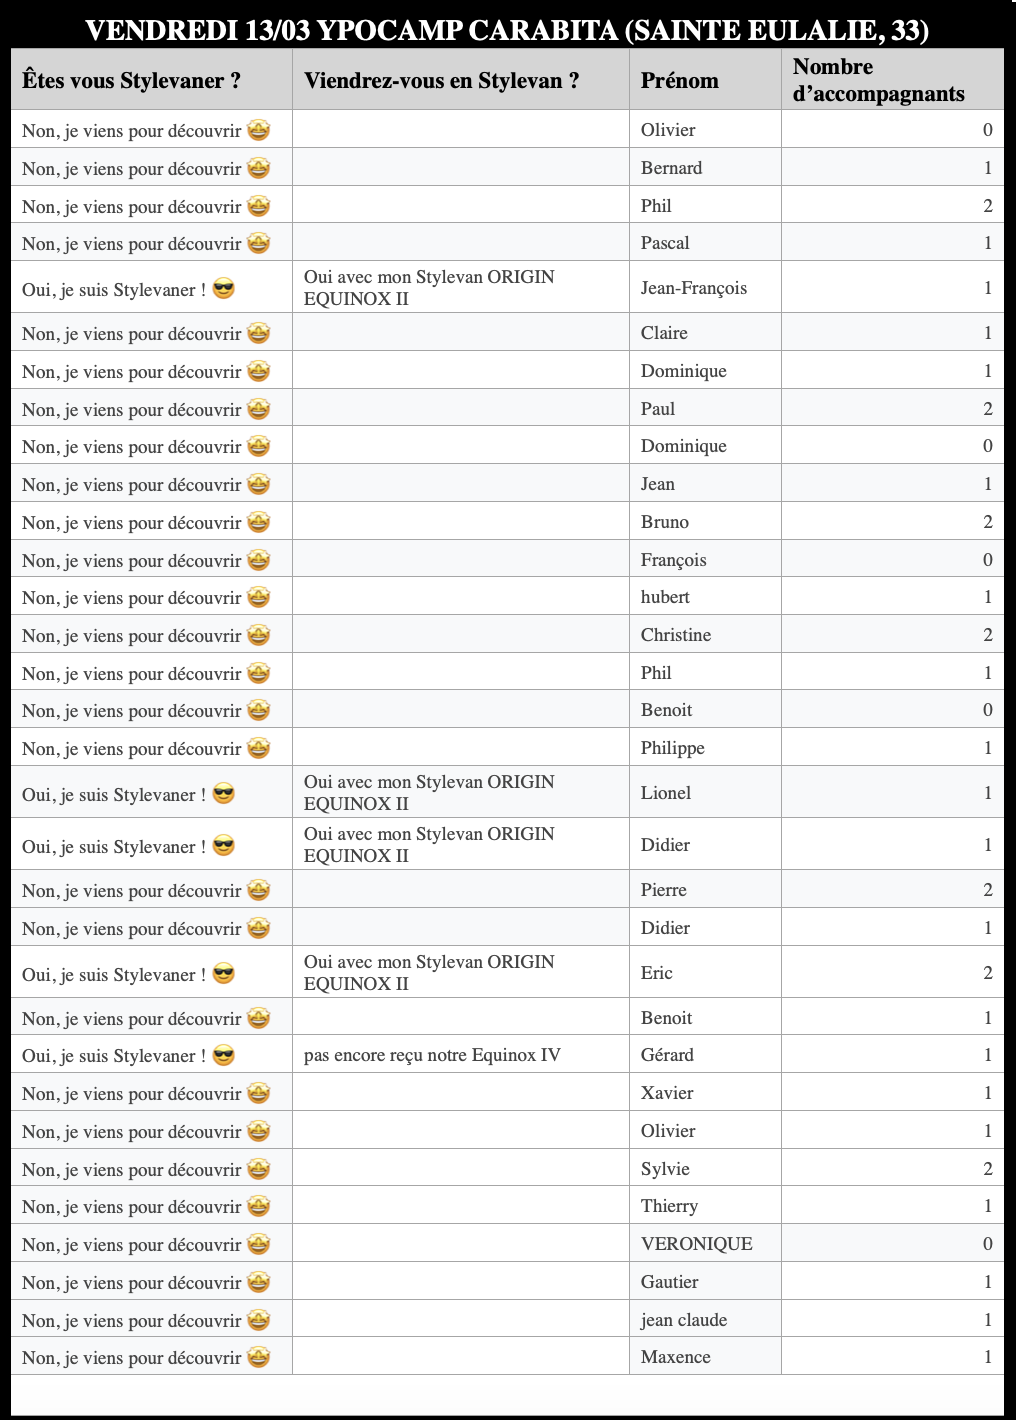Image resolution: width=1016 pixels, height=1420 pixels.
Task: Select the name cell "jean claude"
Action: (x=684, y=1320)
